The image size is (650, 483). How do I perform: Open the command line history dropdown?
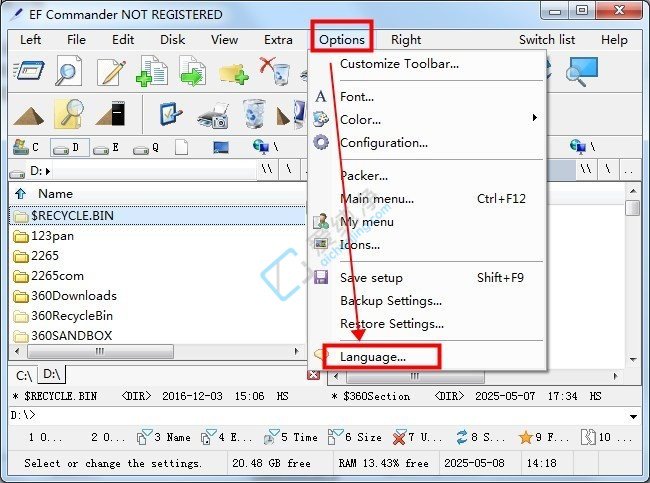[x=633, y=416]
